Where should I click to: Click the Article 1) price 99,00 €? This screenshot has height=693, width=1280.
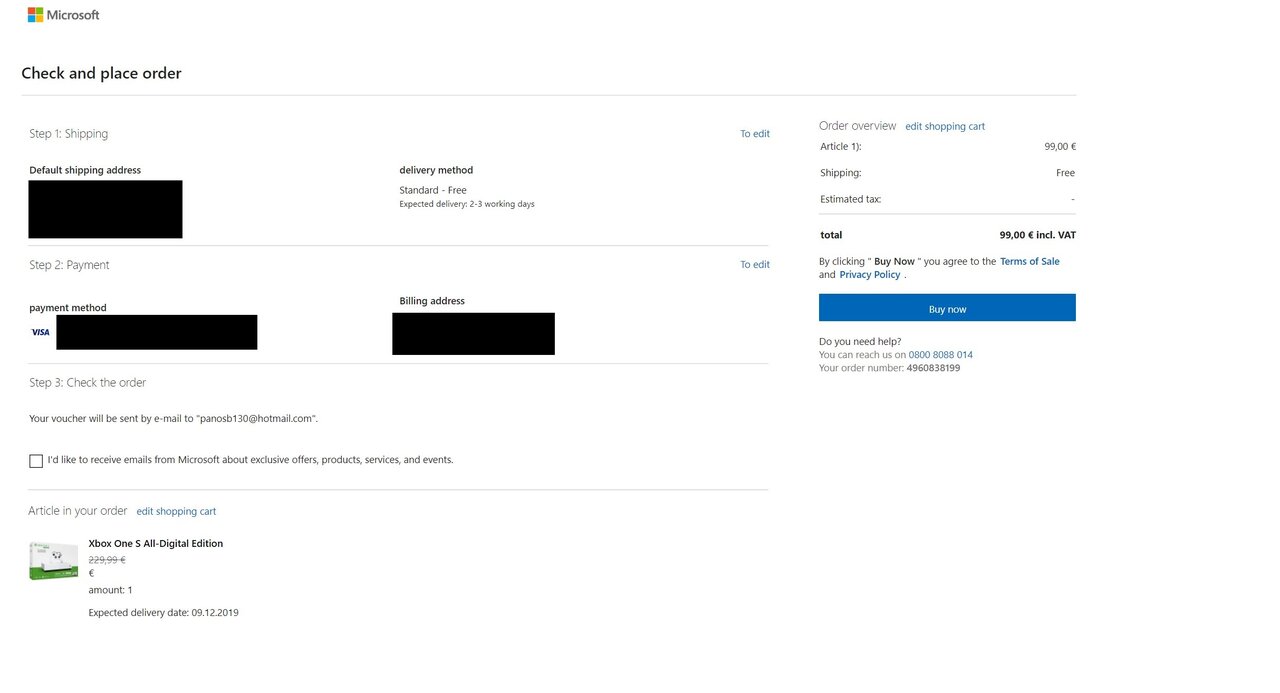pos(1060,147)
